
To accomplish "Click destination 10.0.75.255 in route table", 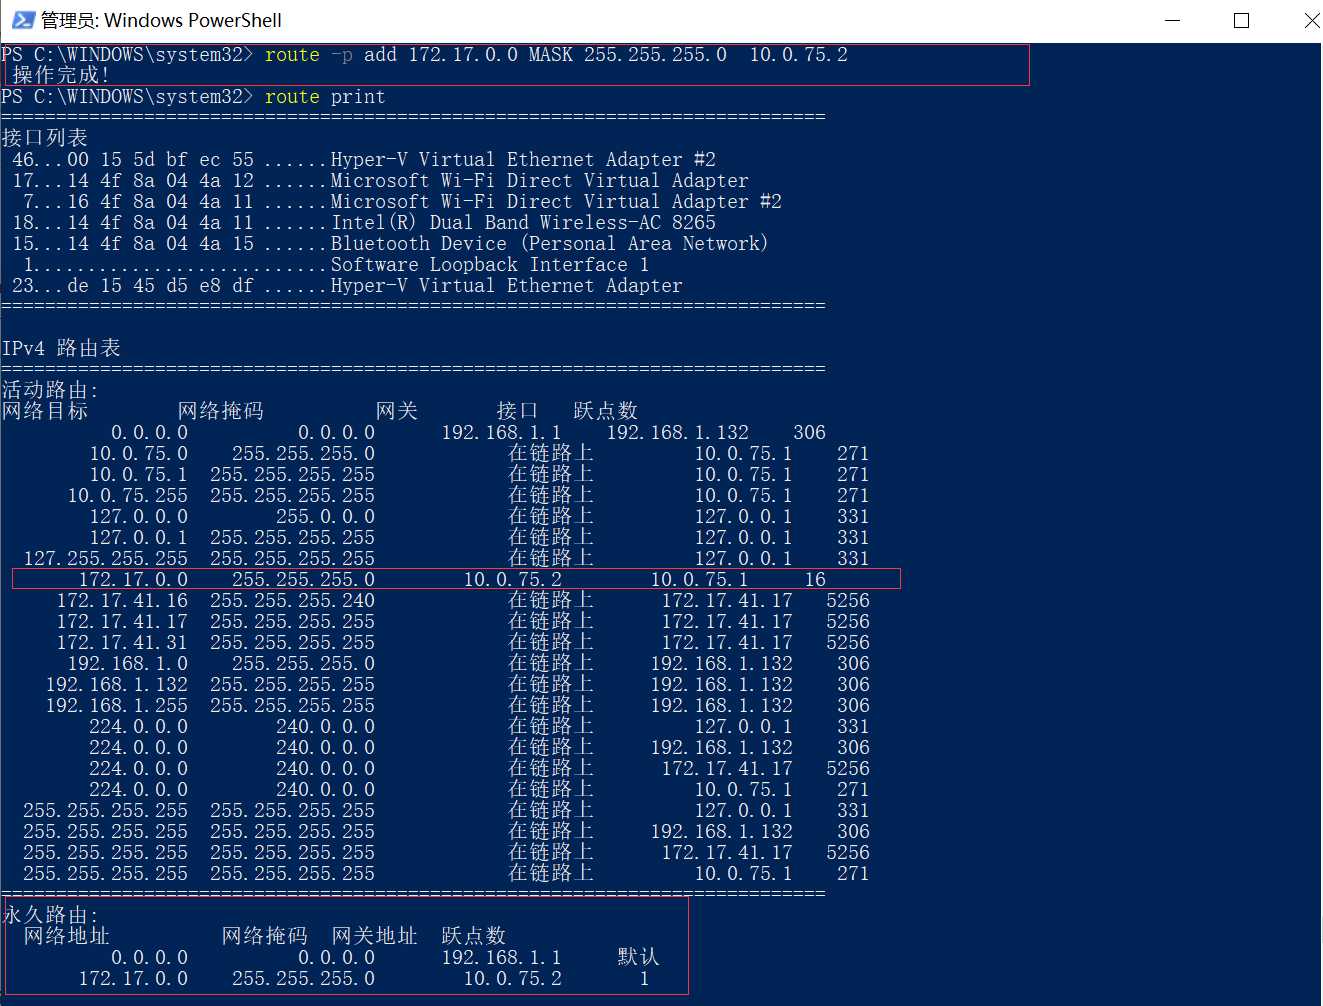I will coord(128,496).
